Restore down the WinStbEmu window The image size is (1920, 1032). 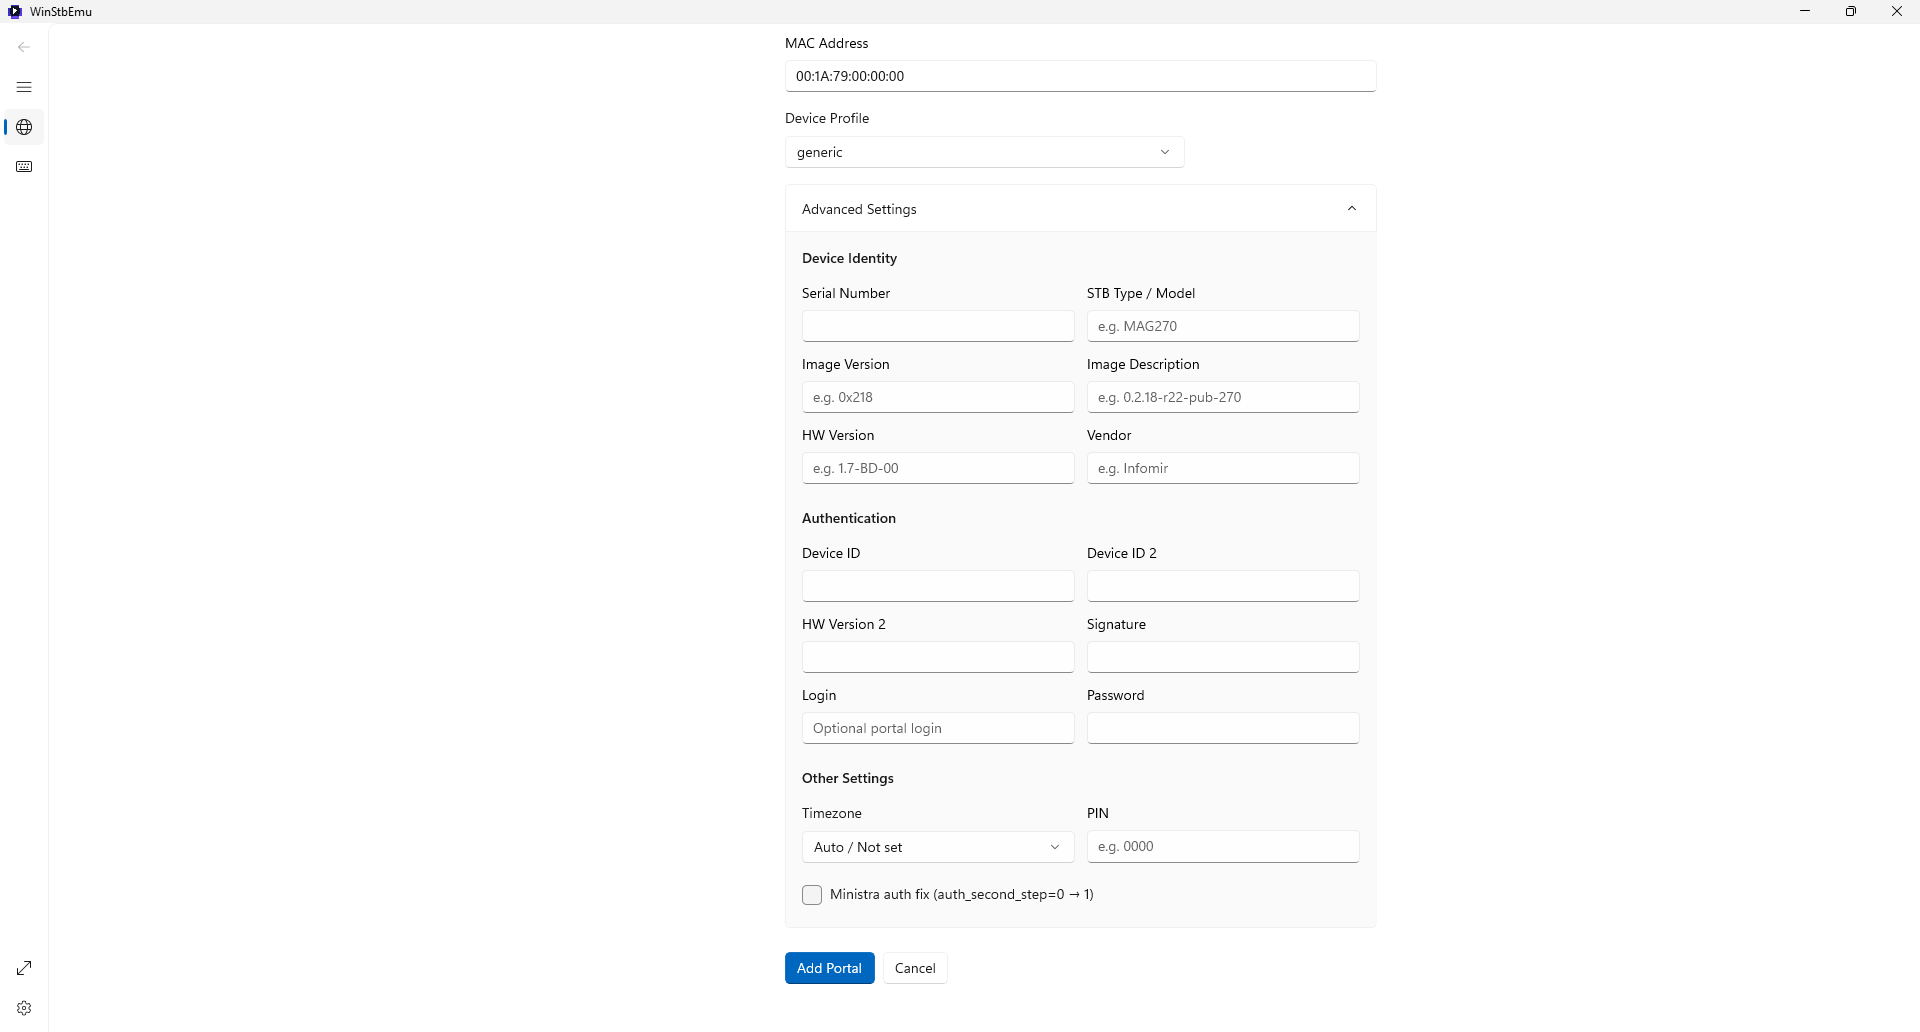[x=1851, y=11]
